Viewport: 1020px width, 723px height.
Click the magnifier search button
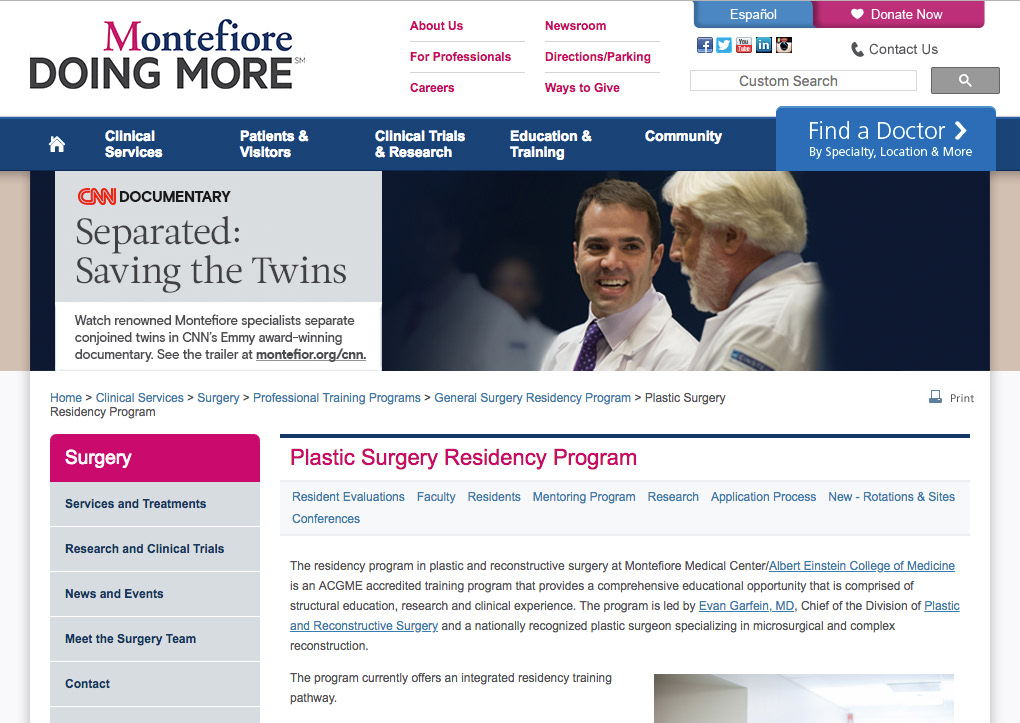(965, 81)
